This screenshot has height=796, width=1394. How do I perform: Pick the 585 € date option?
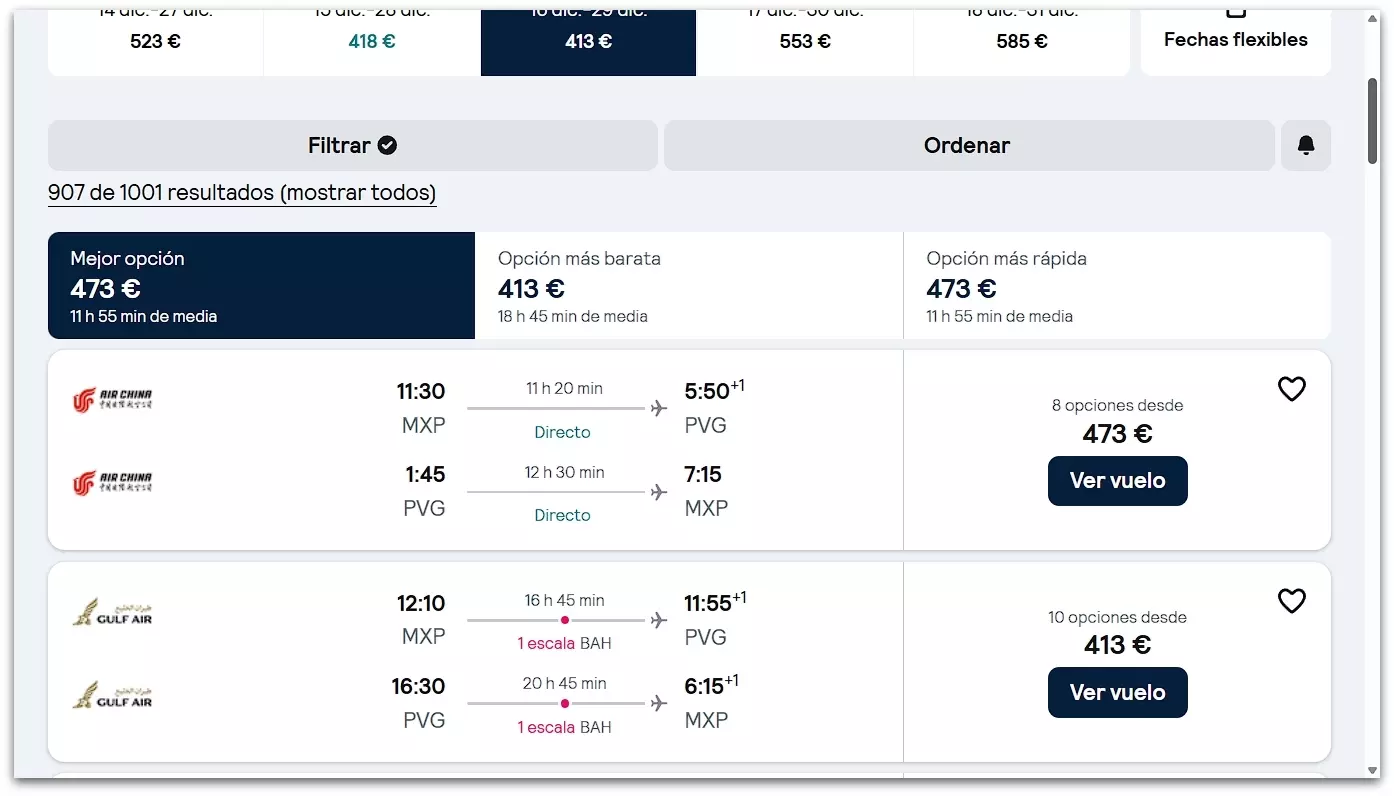(x=1022, y=41)
